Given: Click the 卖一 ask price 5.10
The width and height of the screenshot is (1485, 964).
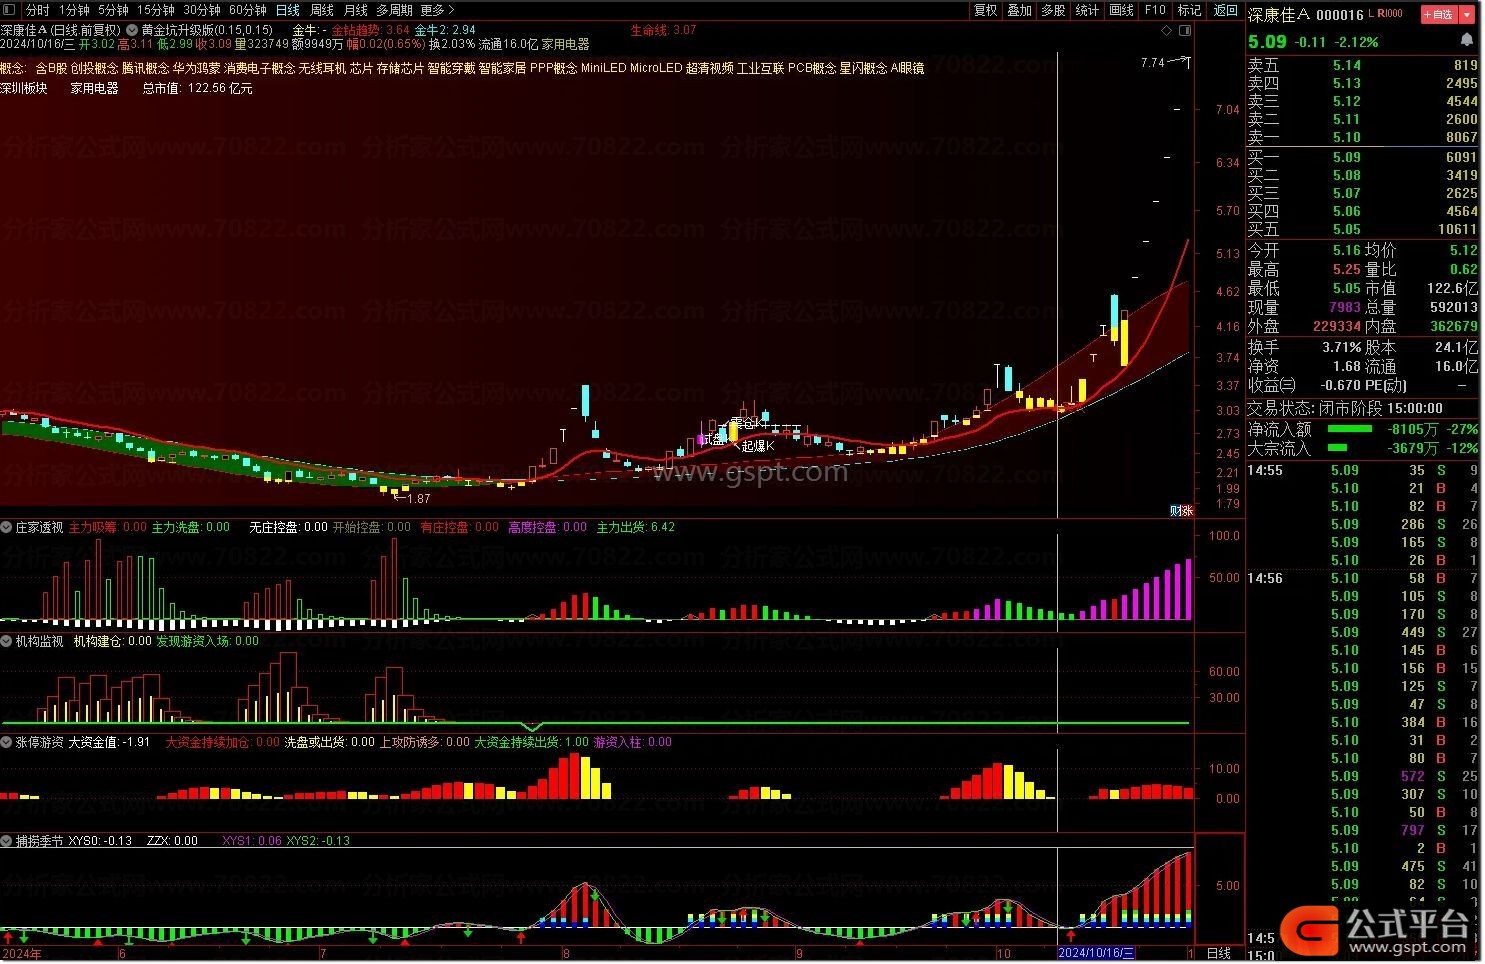Looking at the screenshot, I should (1347, 137).
